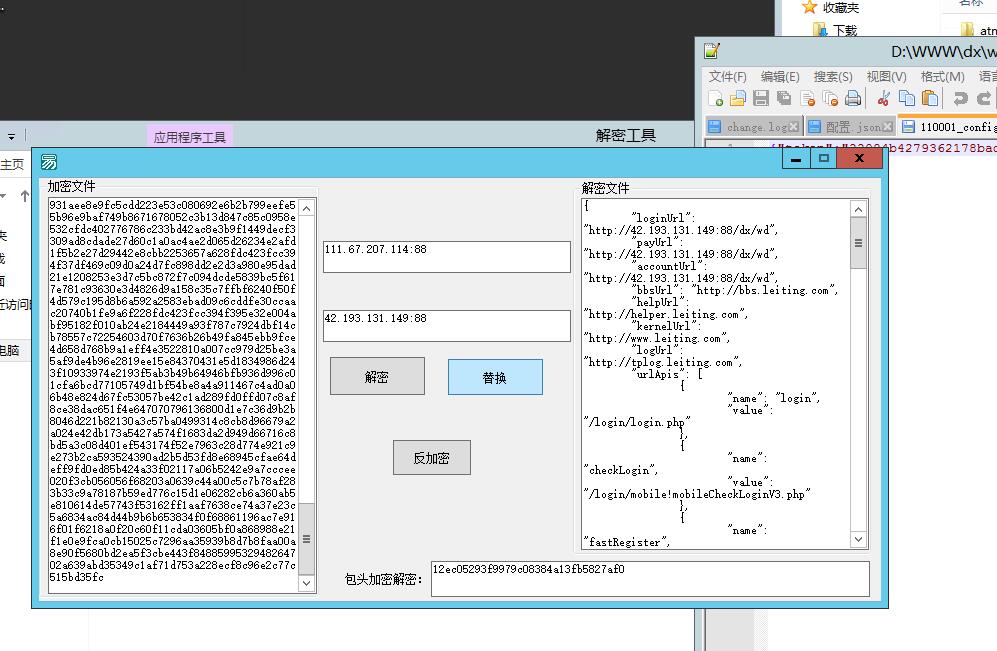Select the 应用程序工具 ribbon tab
The height and width of the screenshot is (651, 997).
click(x=190, y=137)
